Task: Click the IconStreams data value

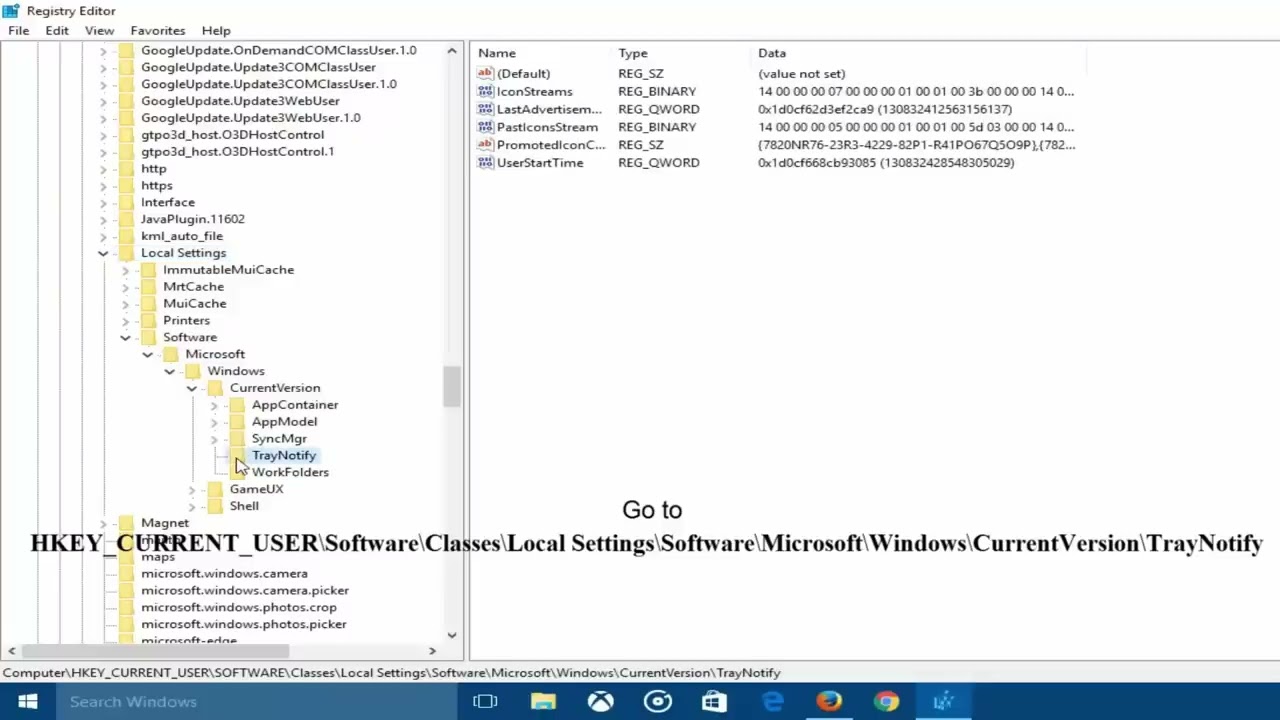Action: click(x=916, y=91)
